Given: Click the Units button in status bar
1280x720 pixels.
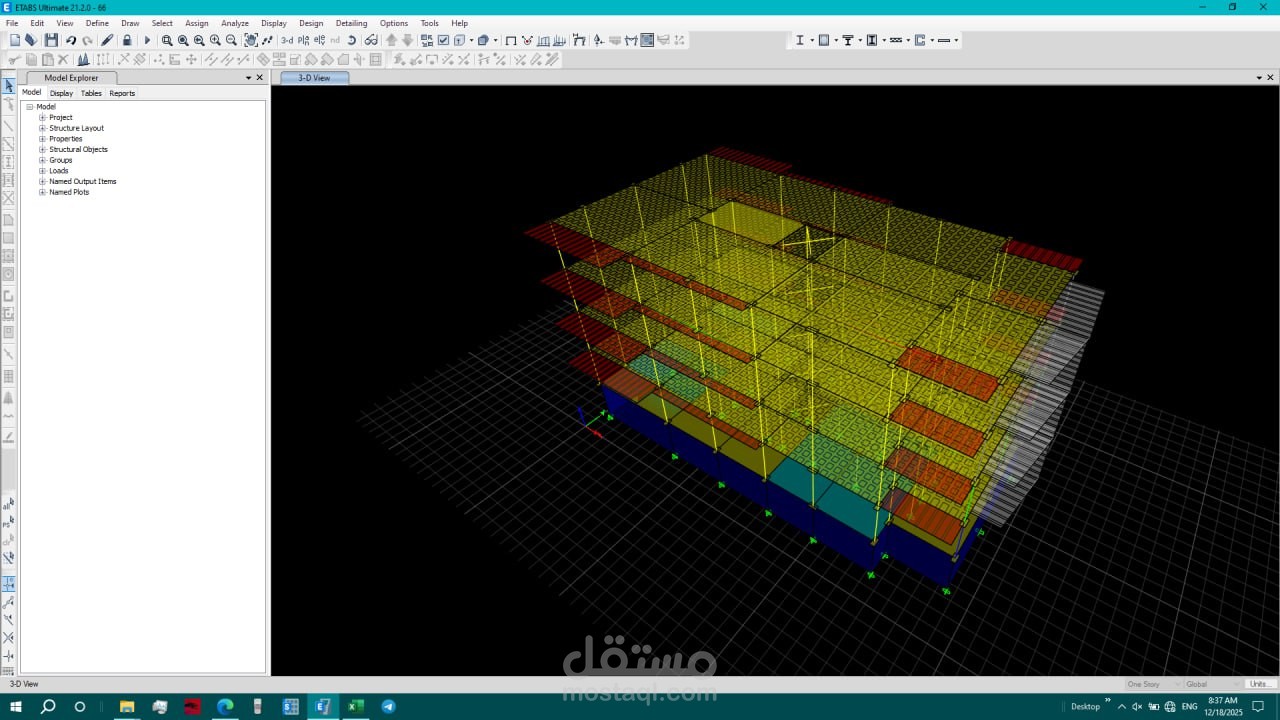Looking at the screenshot, I should (x=1259, y=684).
